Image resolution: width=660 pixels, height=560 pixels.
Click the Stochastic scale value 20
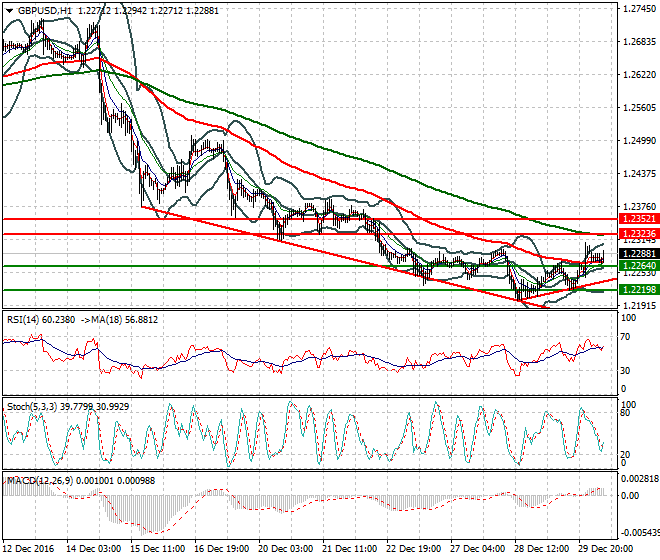[x=625, y=454]
